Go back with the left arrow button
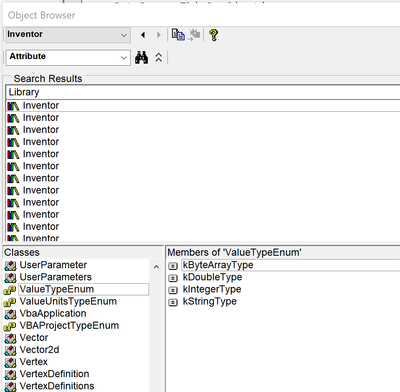 pyautogui.click(x=143, y=35)
